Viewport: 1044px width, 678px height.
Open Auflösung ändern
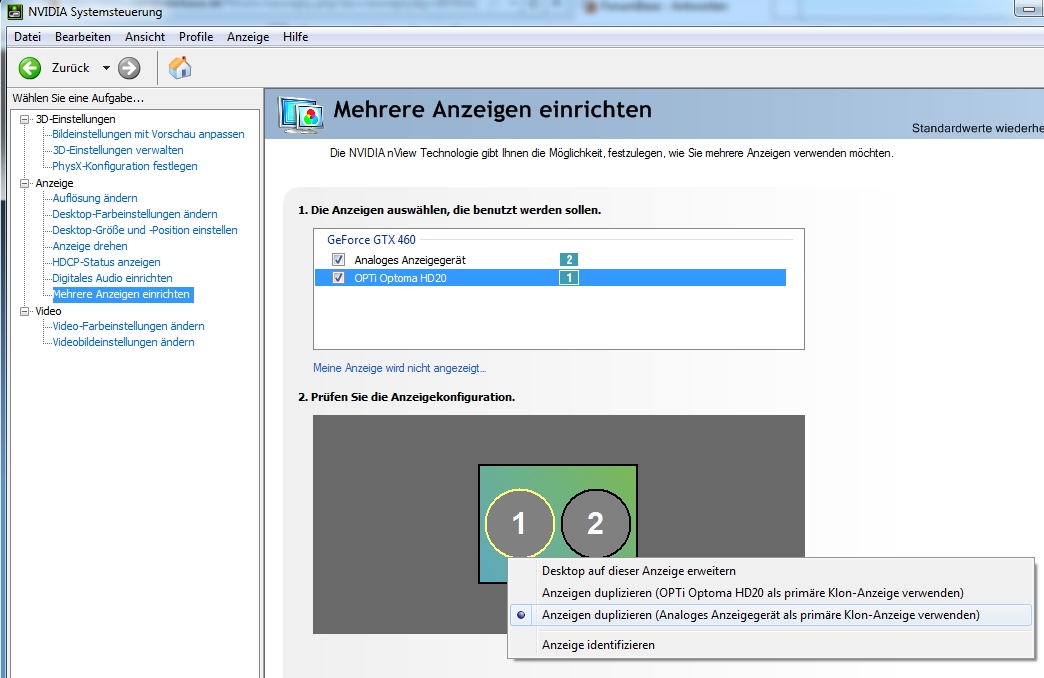click(x=95, y=198)
